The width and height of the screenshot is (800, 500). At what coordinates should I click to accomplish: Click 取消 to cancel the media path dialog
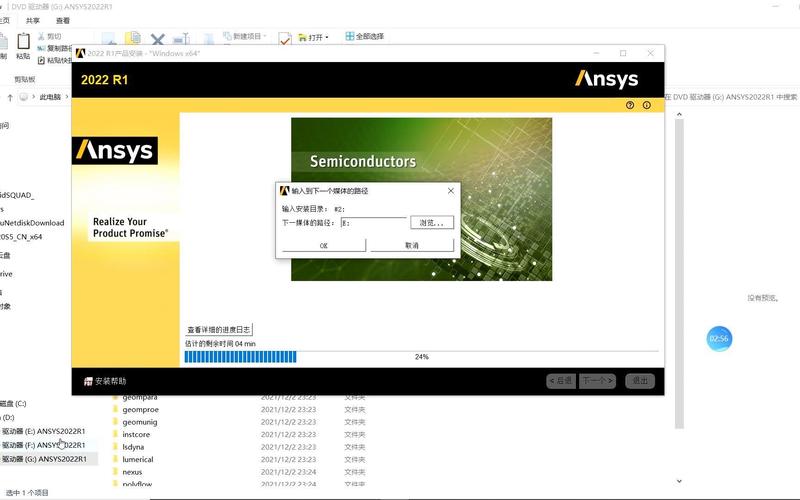click(x=412, y=245)
